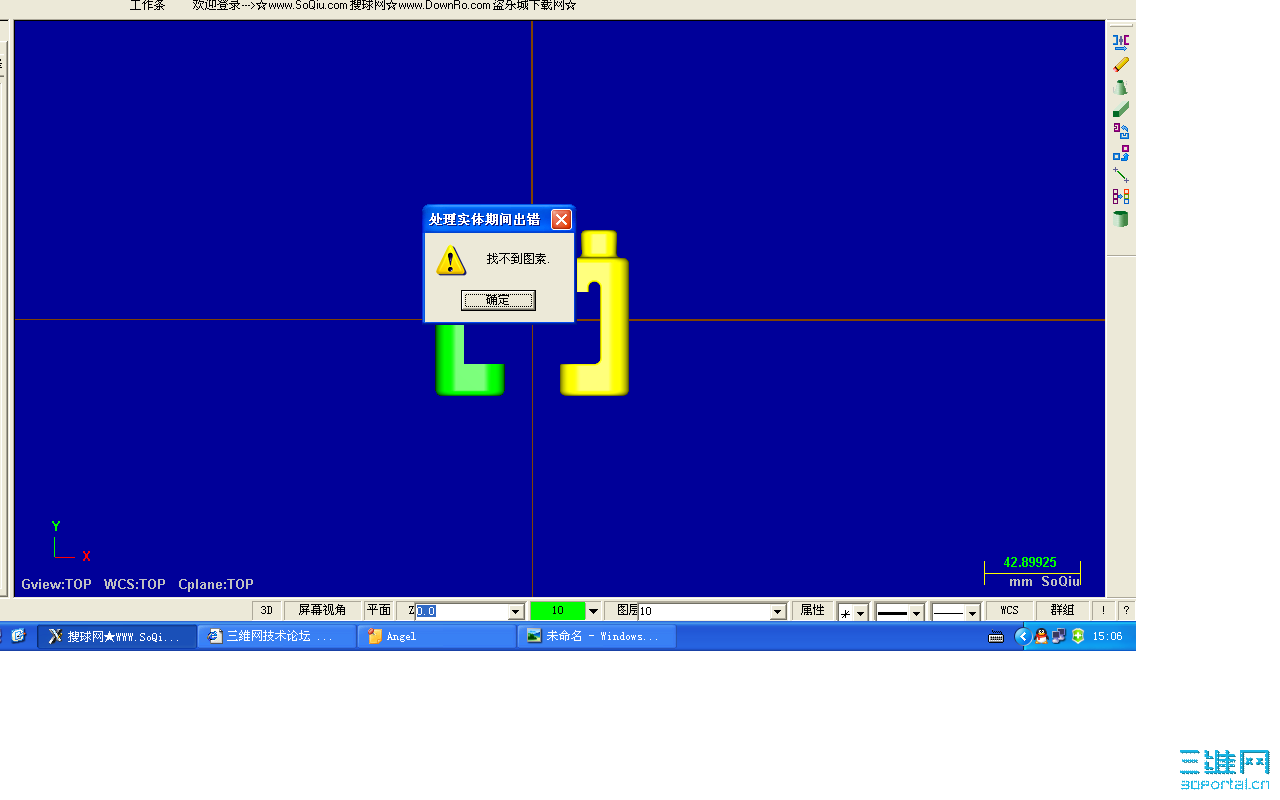Expand the 图层 level dropdown arrow
The height and width of the screenshot is (800, 1280).
pyautogui.click(x=778, y=611)
